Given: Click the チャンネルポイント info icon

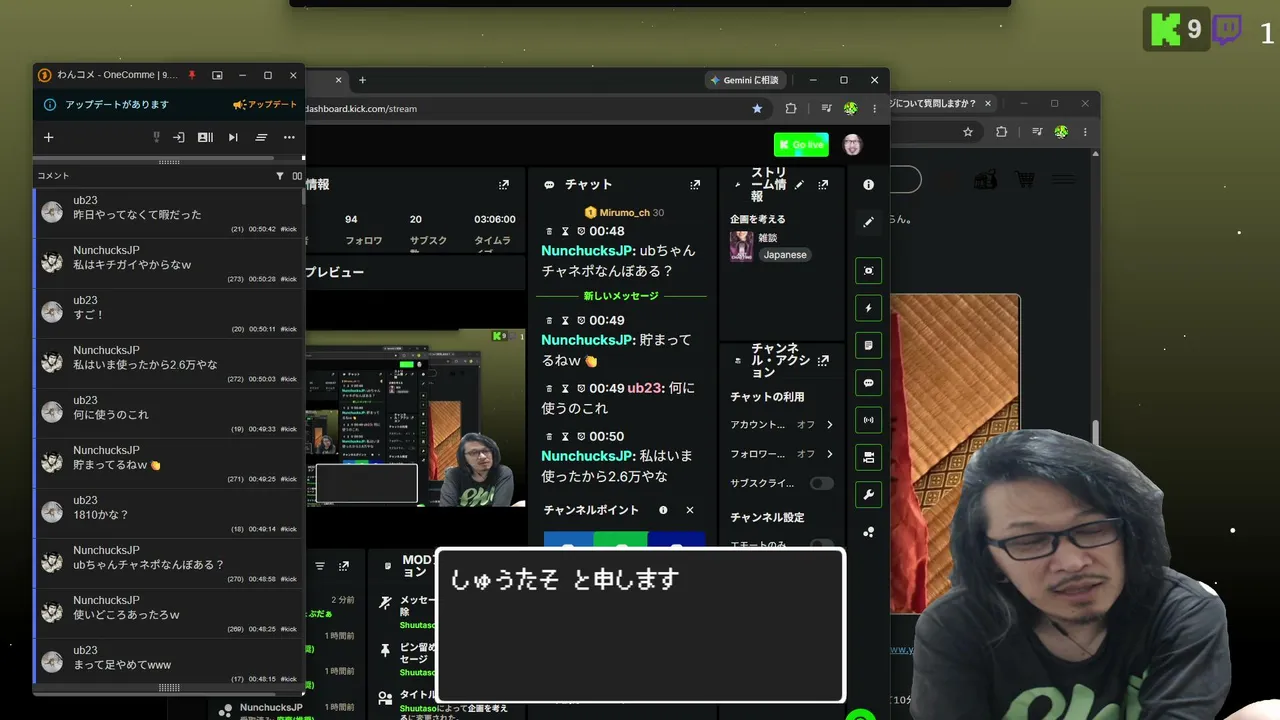Looking at the screenshot, I should click(x=663, y=510).
